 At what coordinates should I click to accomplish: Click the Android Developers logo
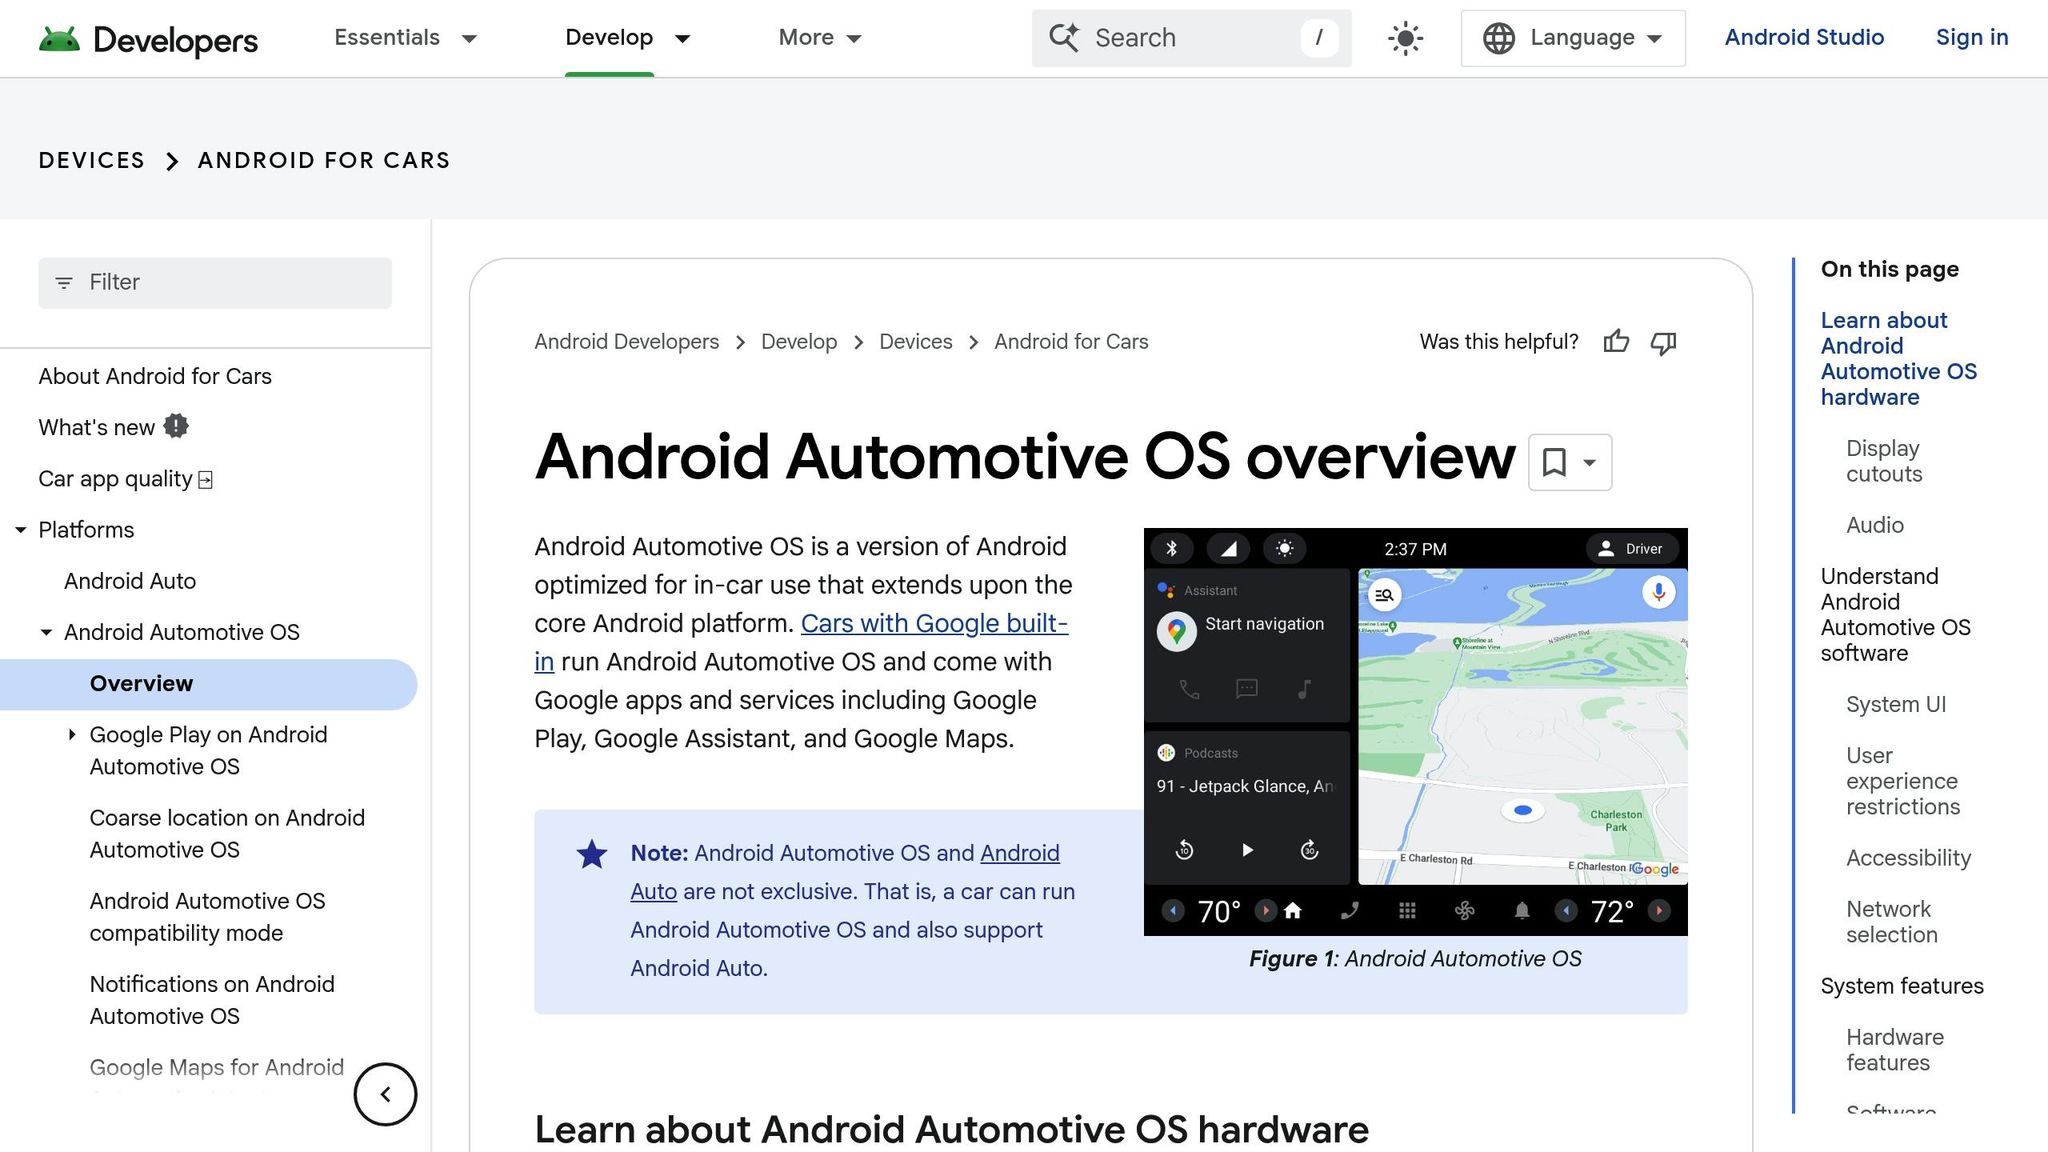pos(148,38)
